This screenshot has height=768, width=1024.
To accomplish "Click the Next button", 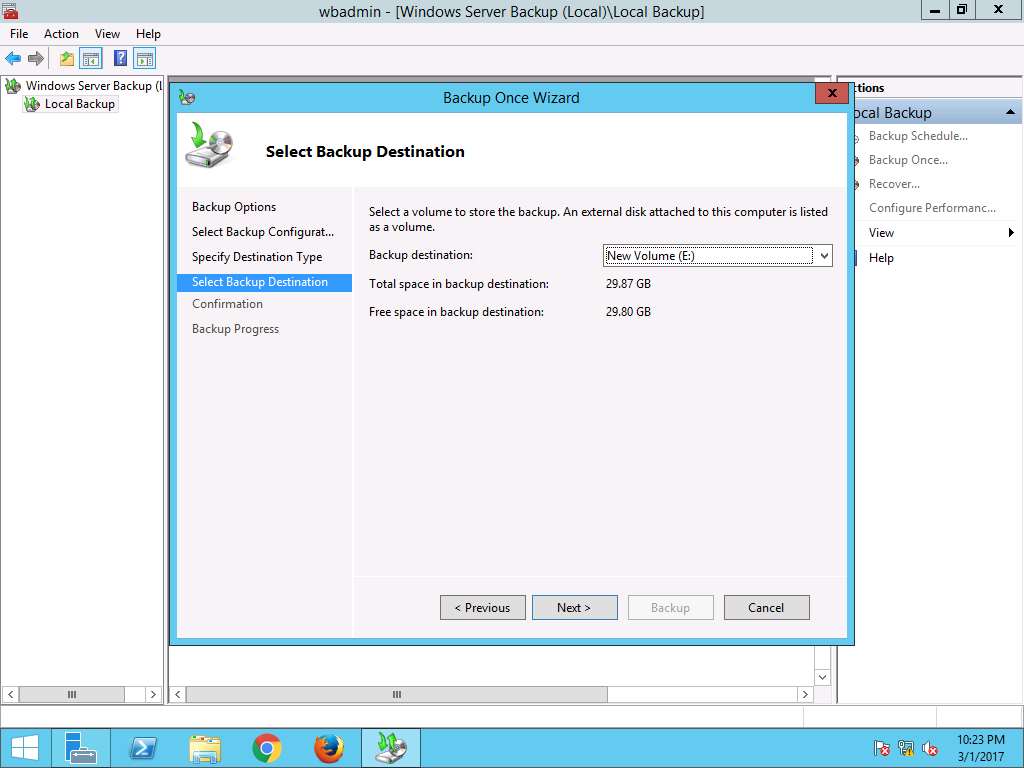I will pyautogui.click(x=575, y=607).
